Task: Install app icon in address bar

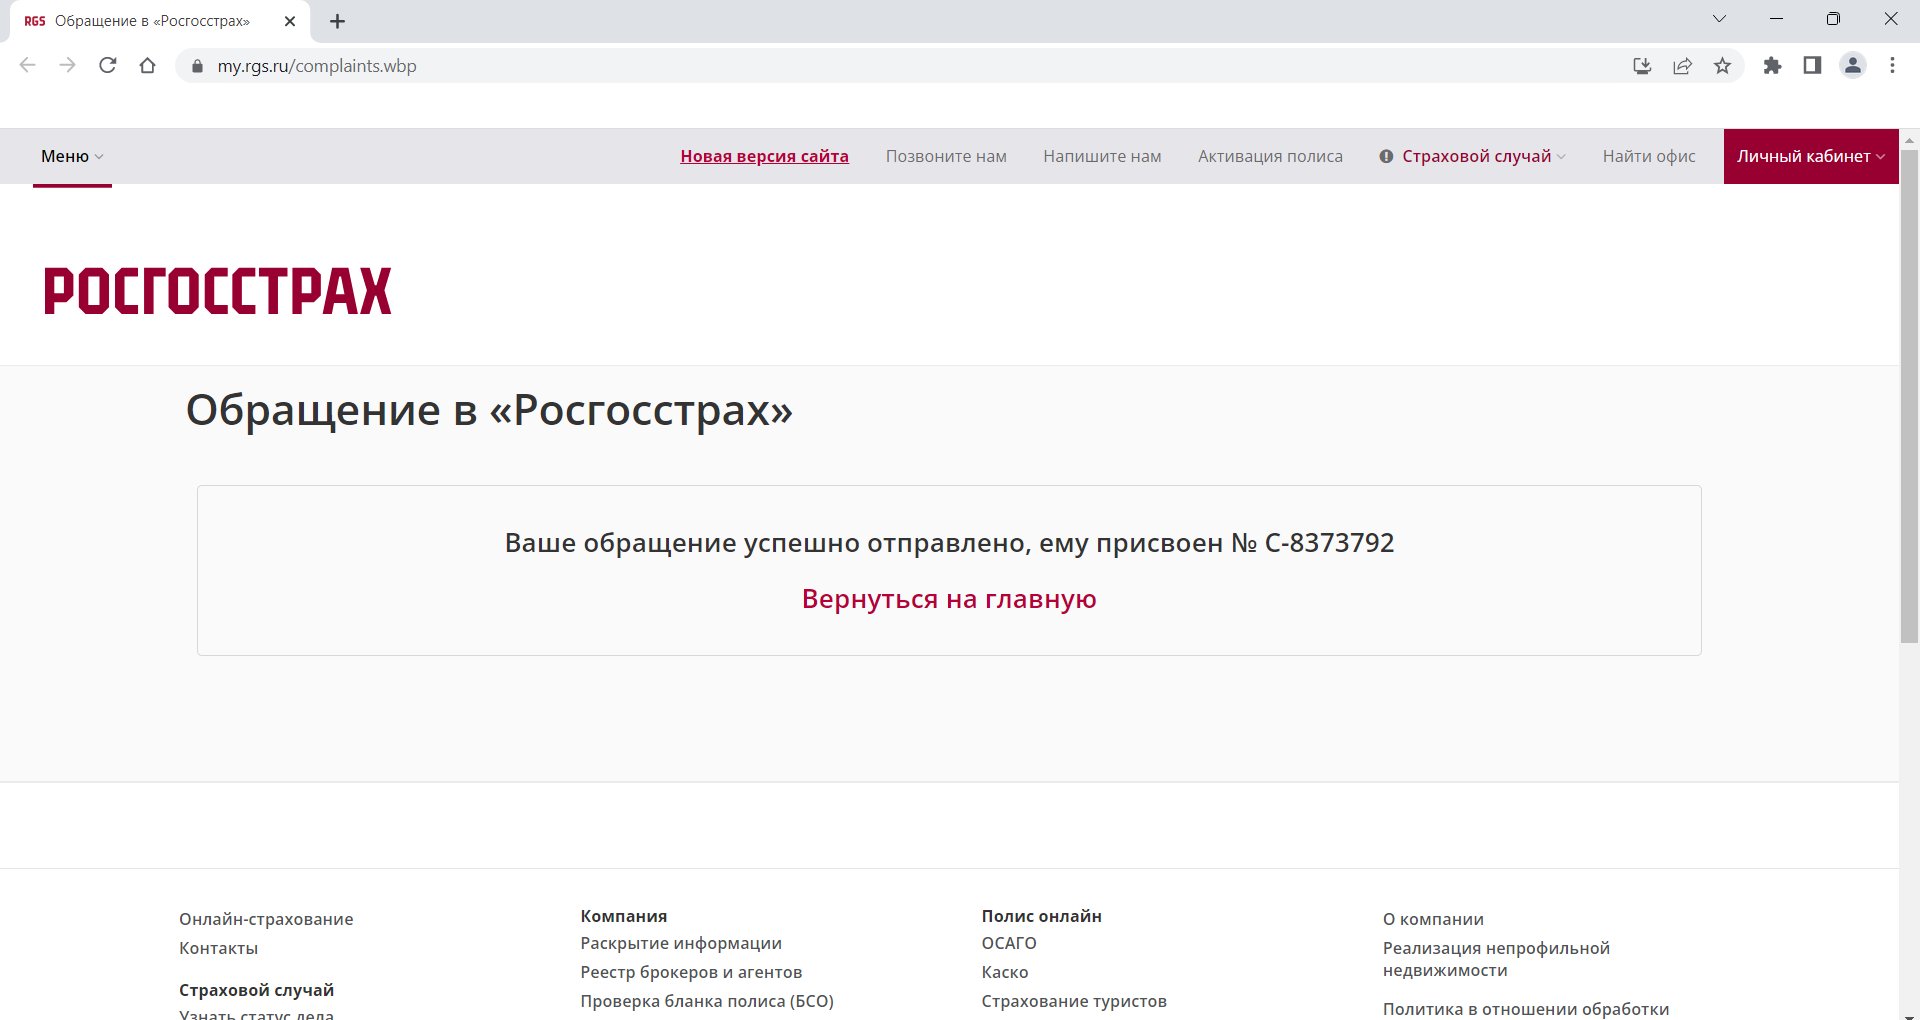Action: 1642,66
